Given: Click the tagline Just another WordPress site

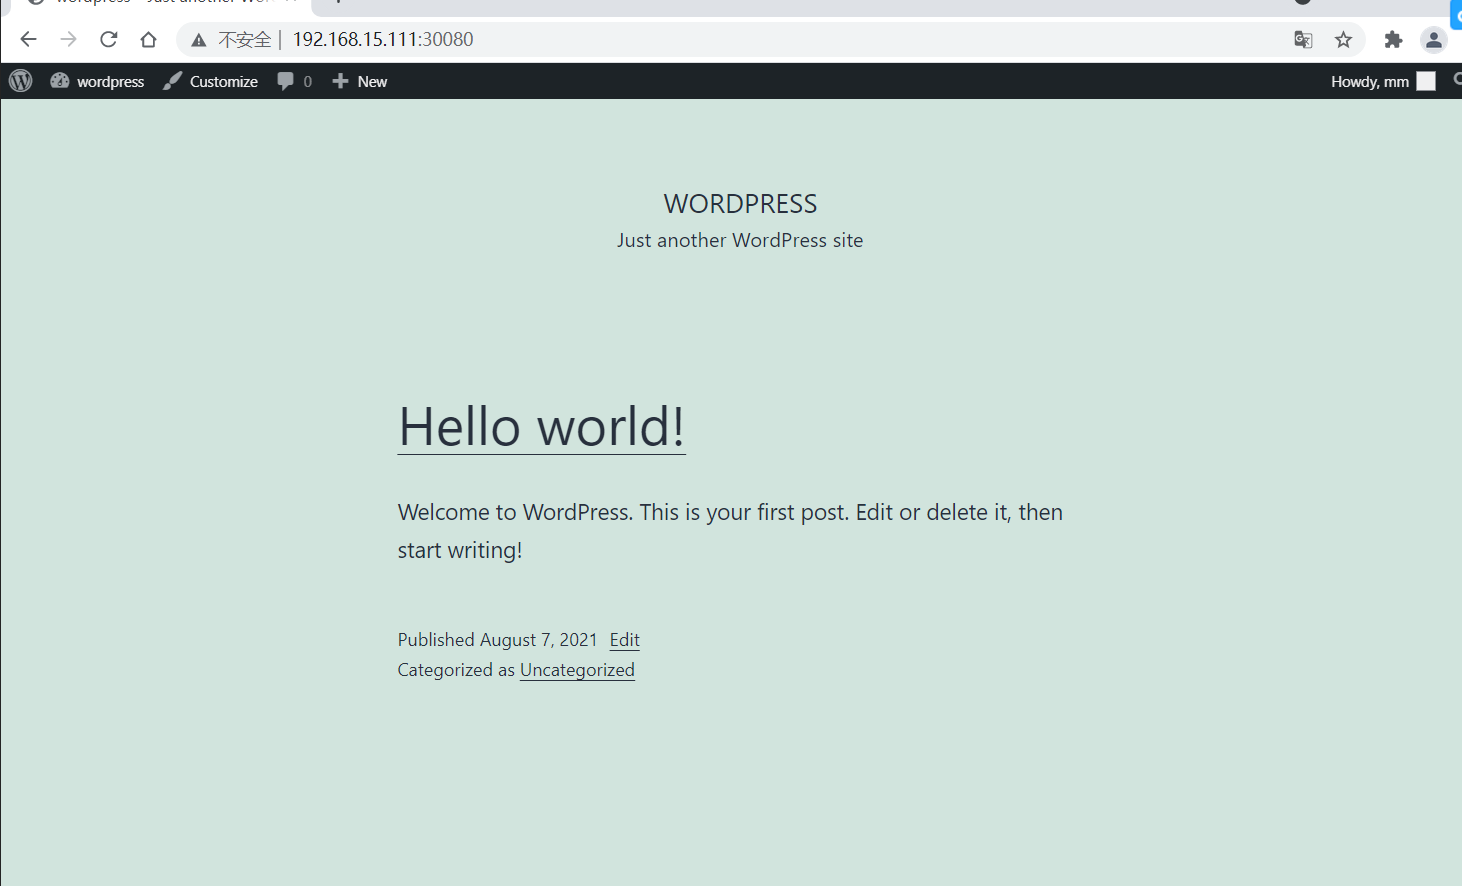Looking at the screenshot, I should coord(740,240).
